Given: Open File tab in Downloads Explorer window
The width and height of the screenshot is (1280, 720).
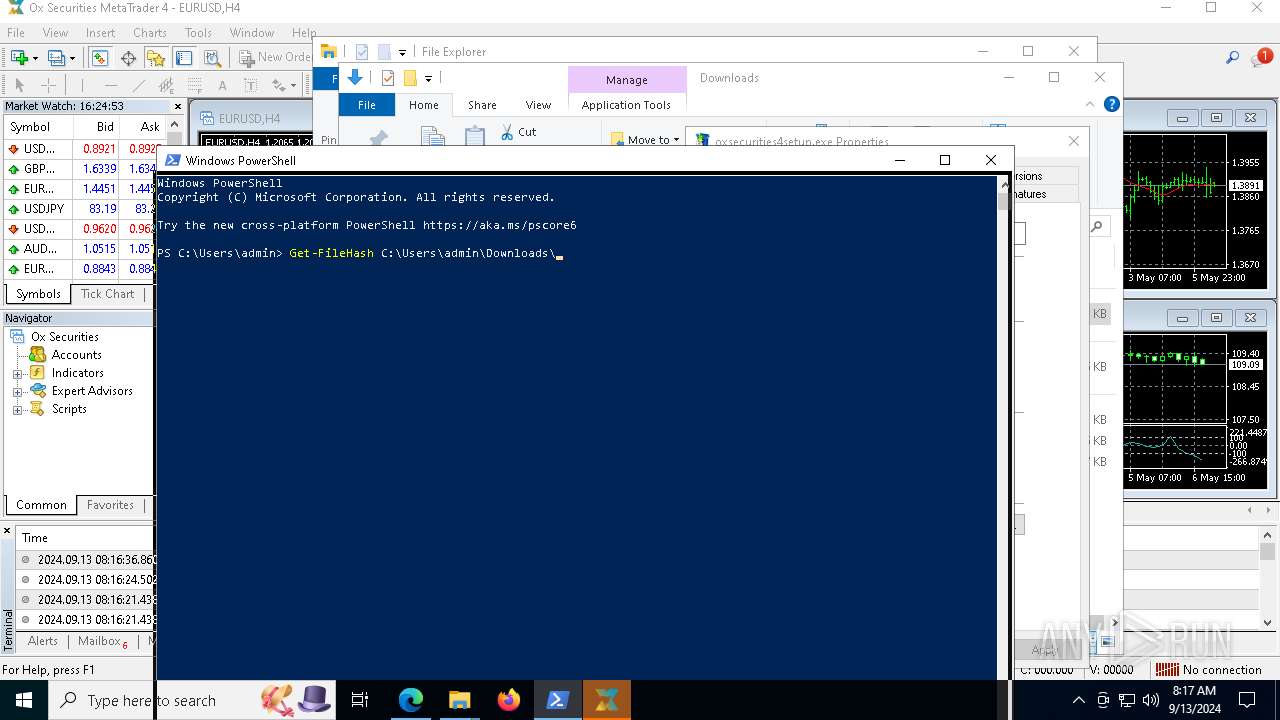Looking at the screenshot, I should [367, 105].
